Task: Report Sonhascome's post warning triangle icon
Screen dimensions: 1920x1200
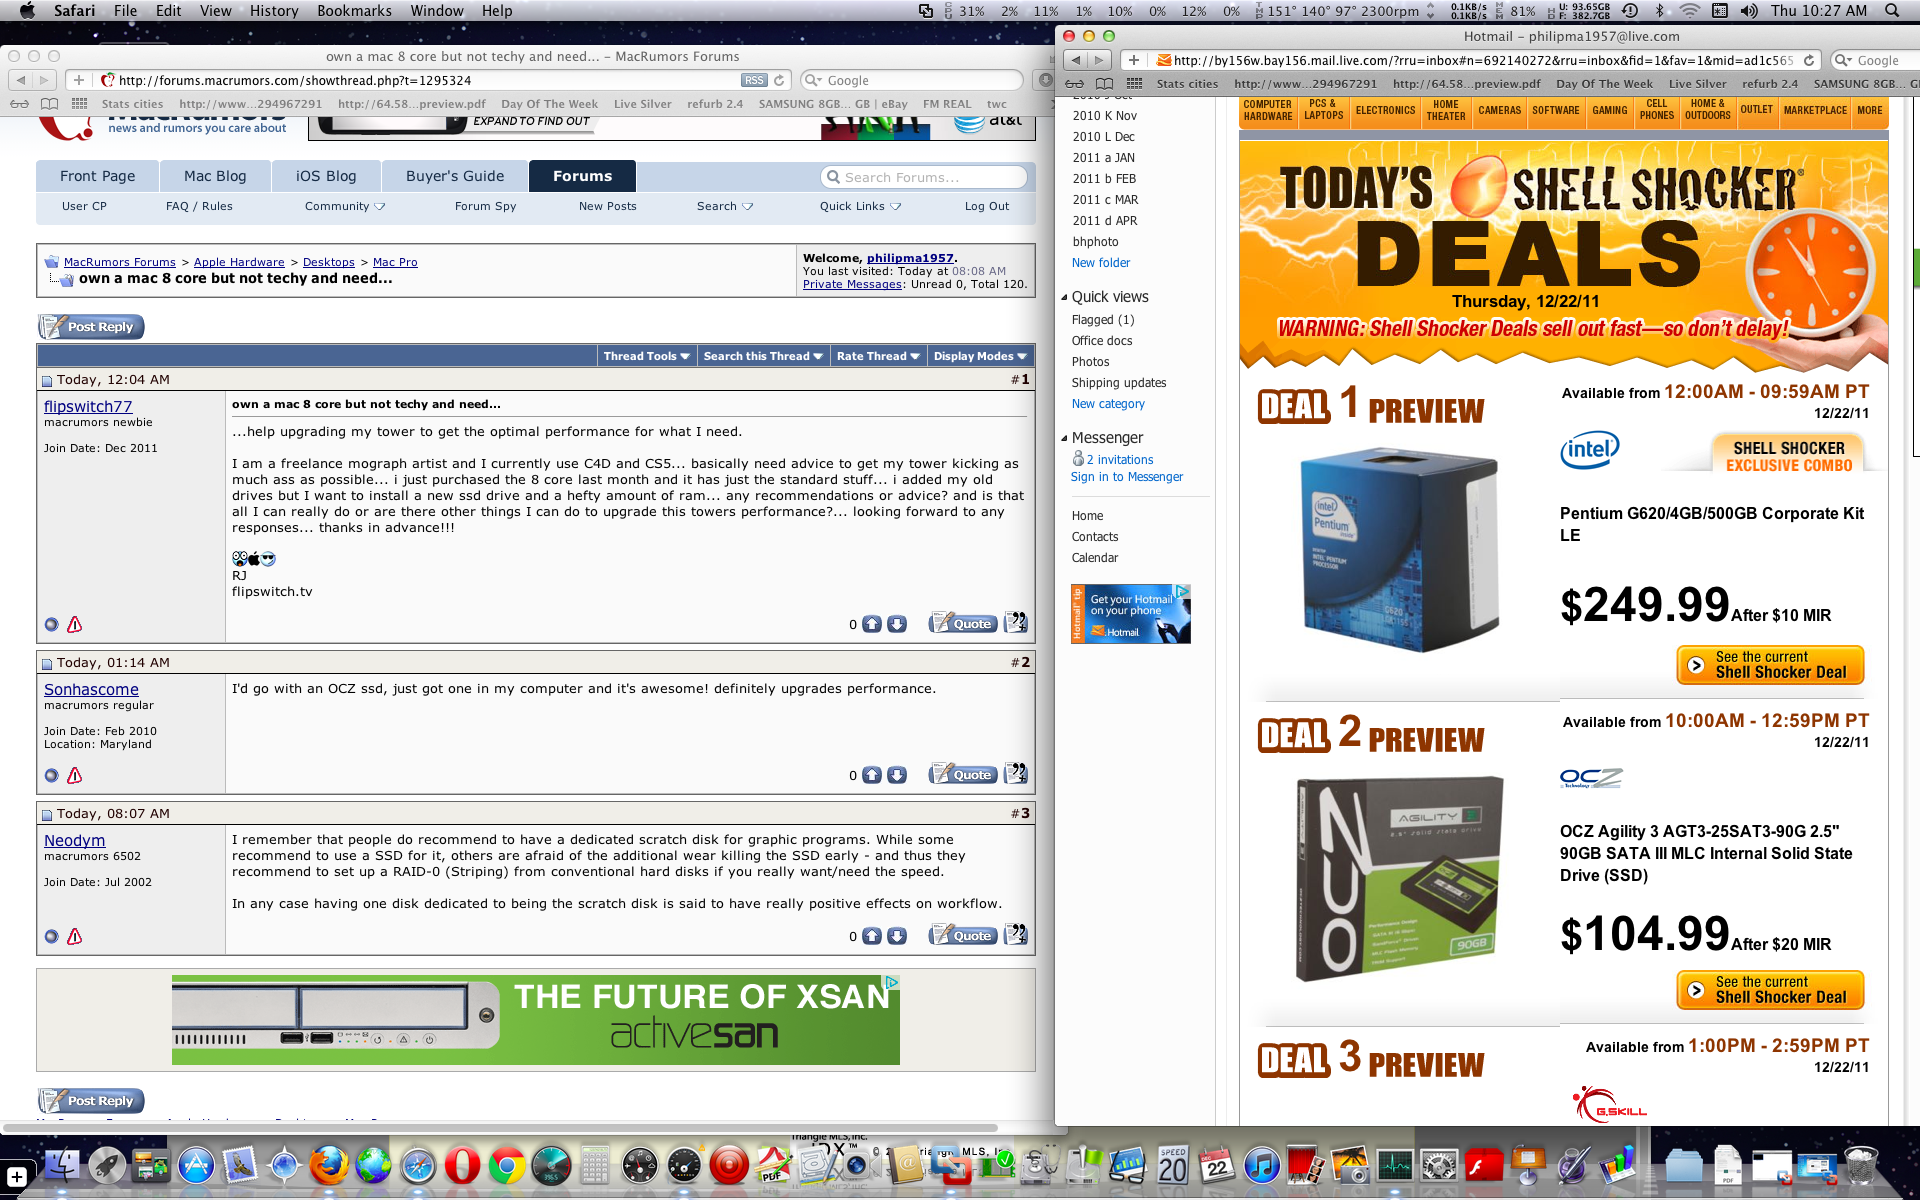Action: [74, 776]
